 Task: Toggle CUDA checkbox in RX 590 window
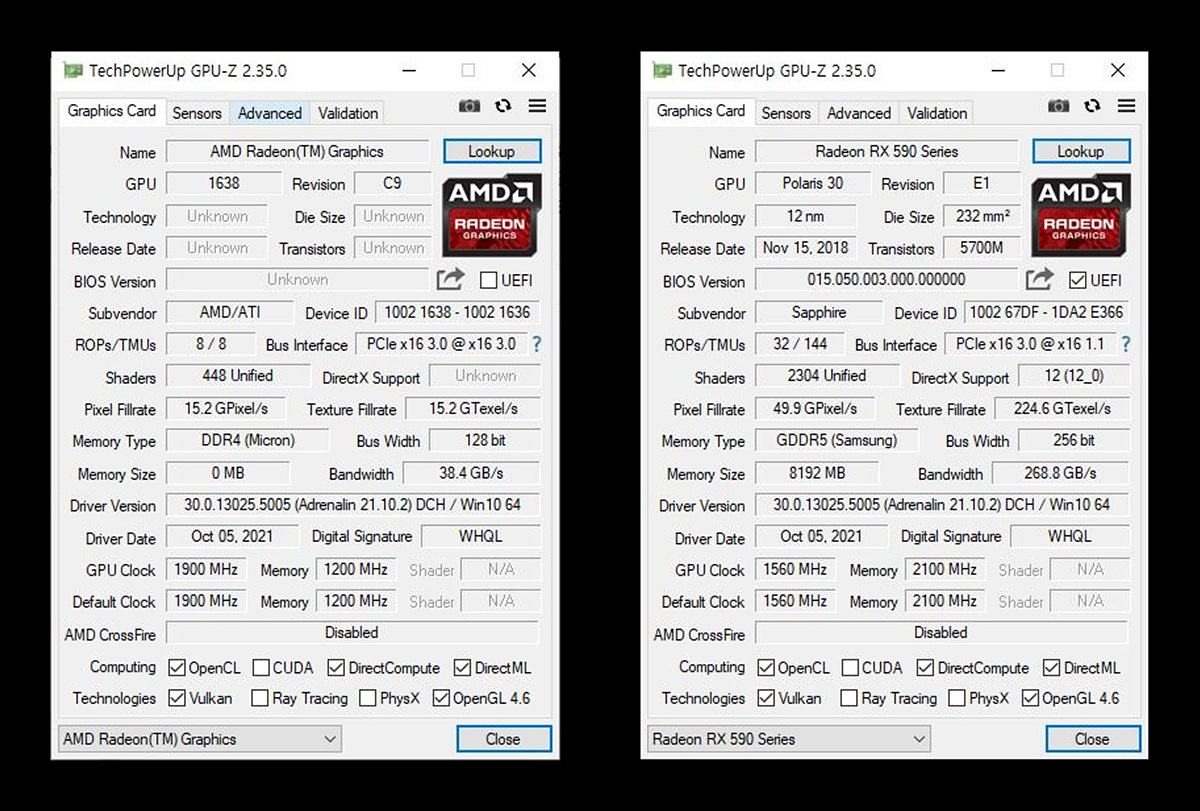(x=849, y=668)
